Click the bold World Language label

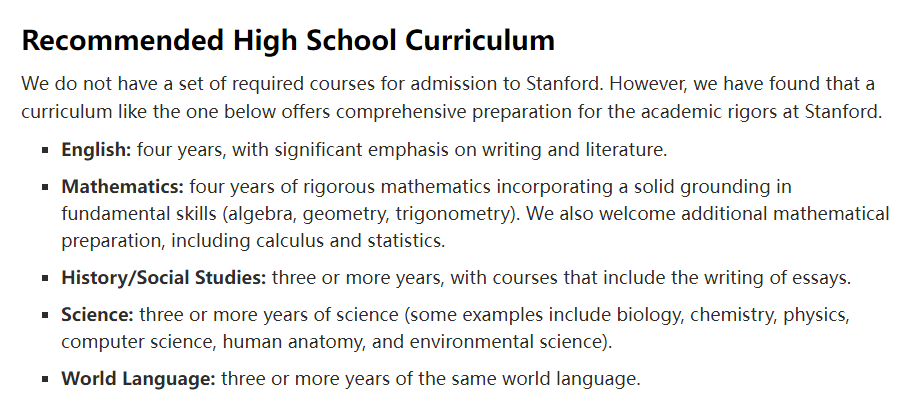(x=138, y=379)
